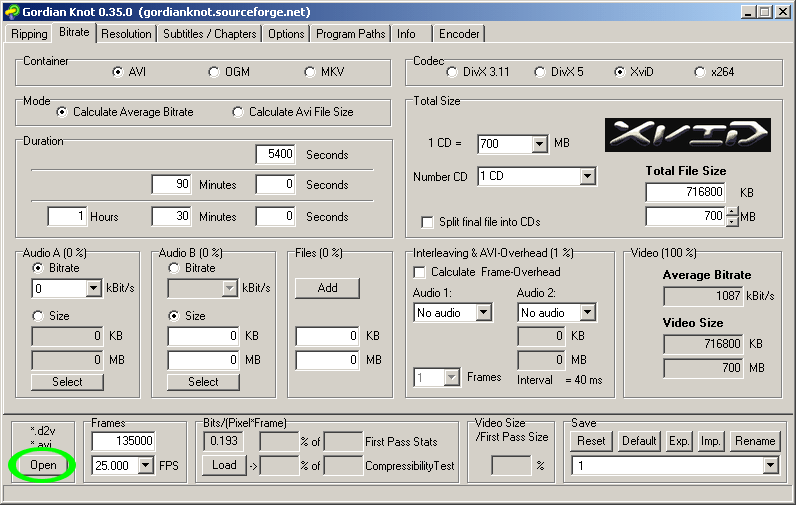Click the Duration 5400 Seconds field
Screen dimensions: 796x505
275,154
